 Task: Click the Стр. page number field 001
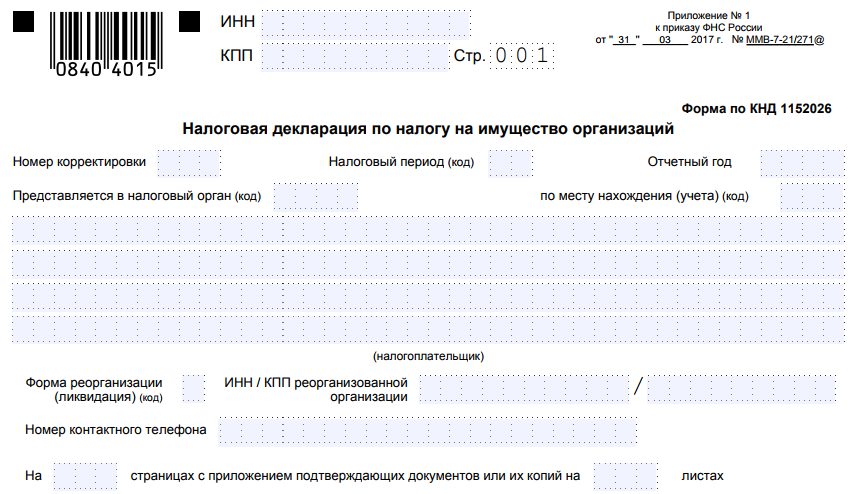coord(522,55)
